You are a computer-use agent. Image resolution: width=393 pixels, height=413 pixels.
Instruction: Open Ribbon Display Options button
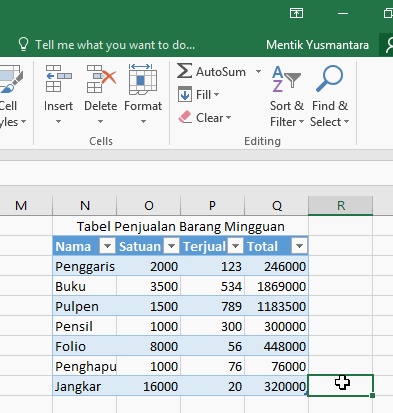[296, 13]
